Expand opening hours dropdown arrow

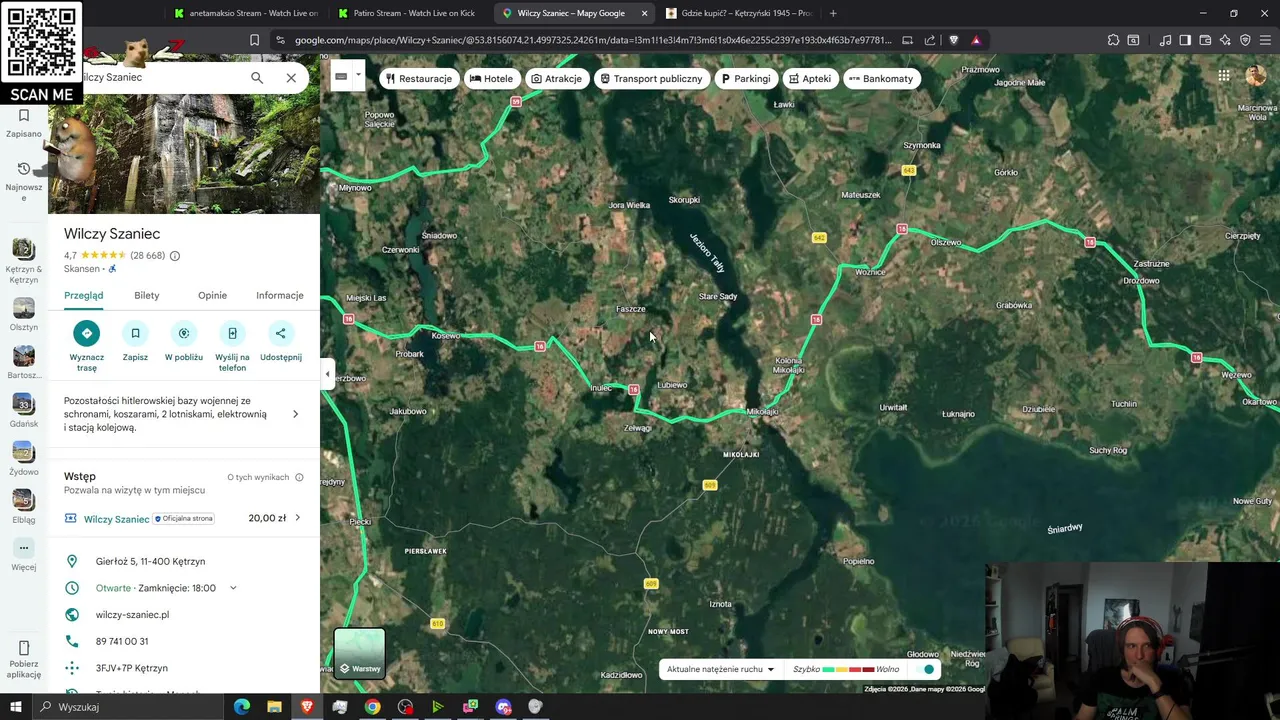click(x=233, y=588)
